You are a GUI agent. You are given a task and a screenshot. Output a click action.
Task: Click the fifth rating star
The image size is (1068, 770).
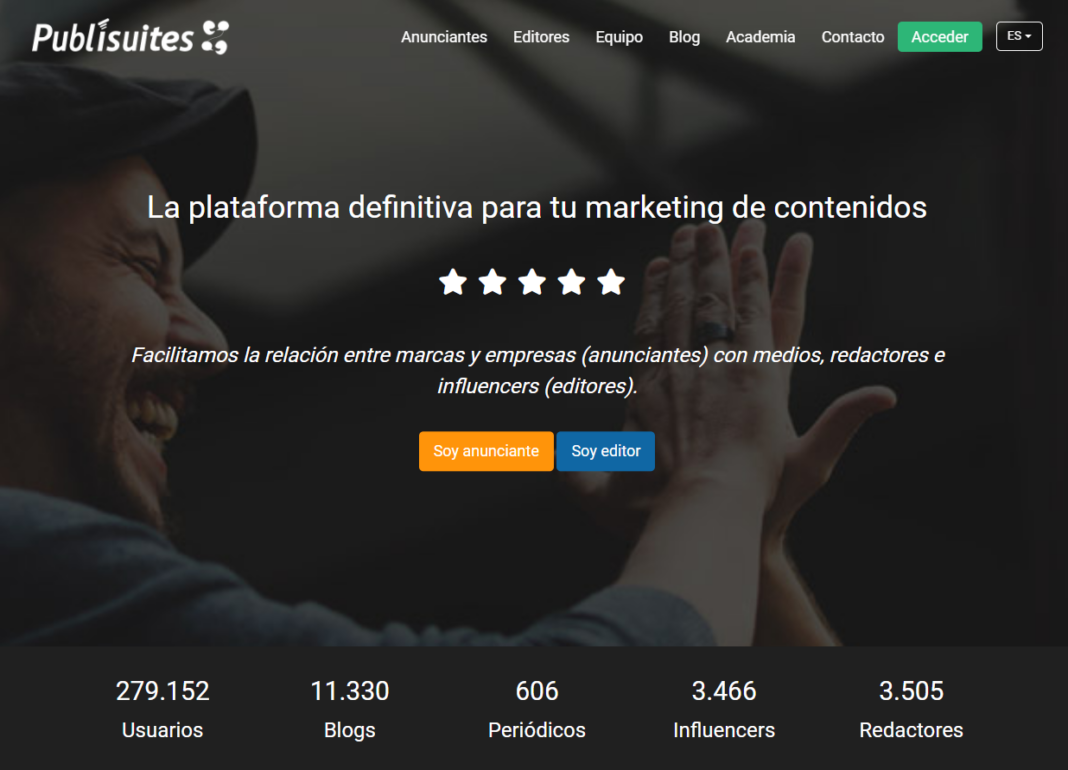click(x=611, y=281)
